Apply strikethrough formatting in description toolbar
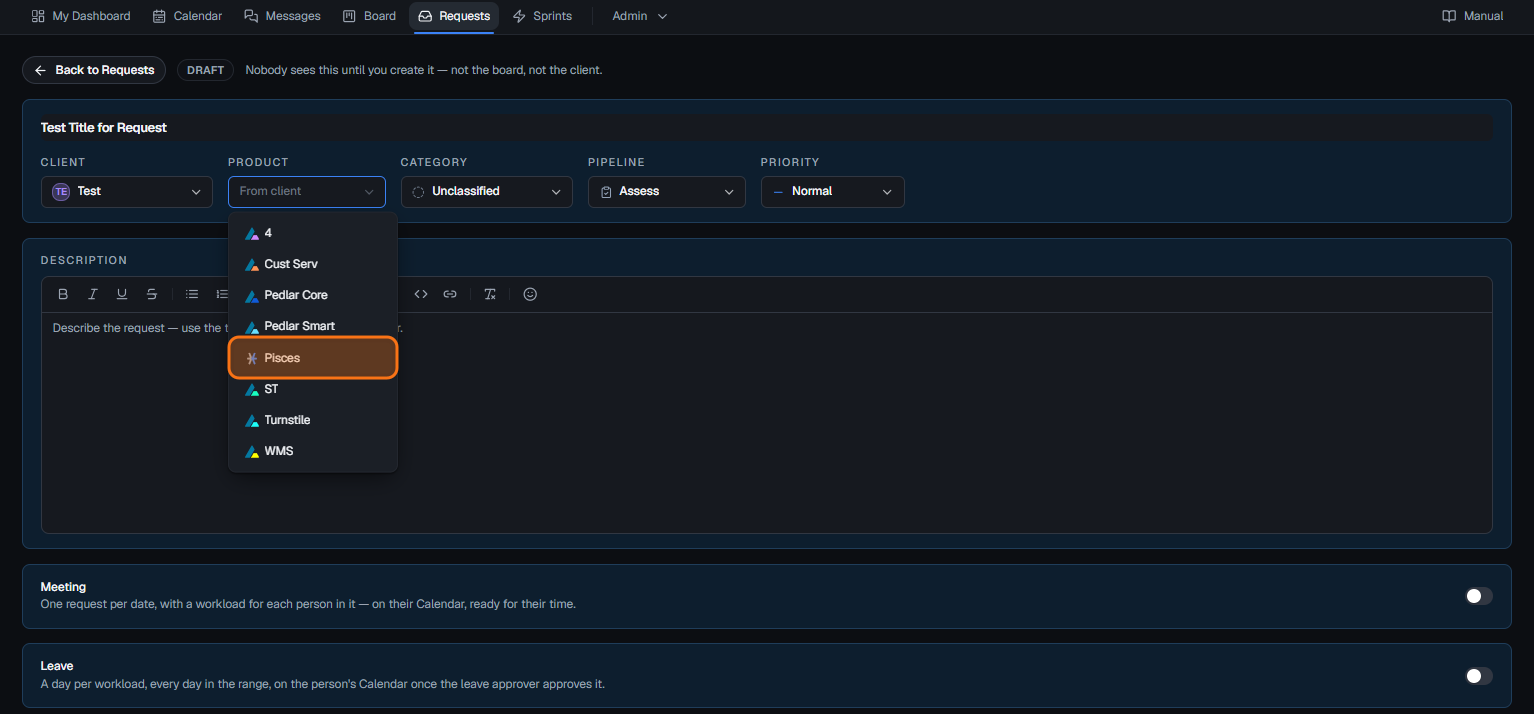This screenshot has height=714, width=1534. point(152,294)
